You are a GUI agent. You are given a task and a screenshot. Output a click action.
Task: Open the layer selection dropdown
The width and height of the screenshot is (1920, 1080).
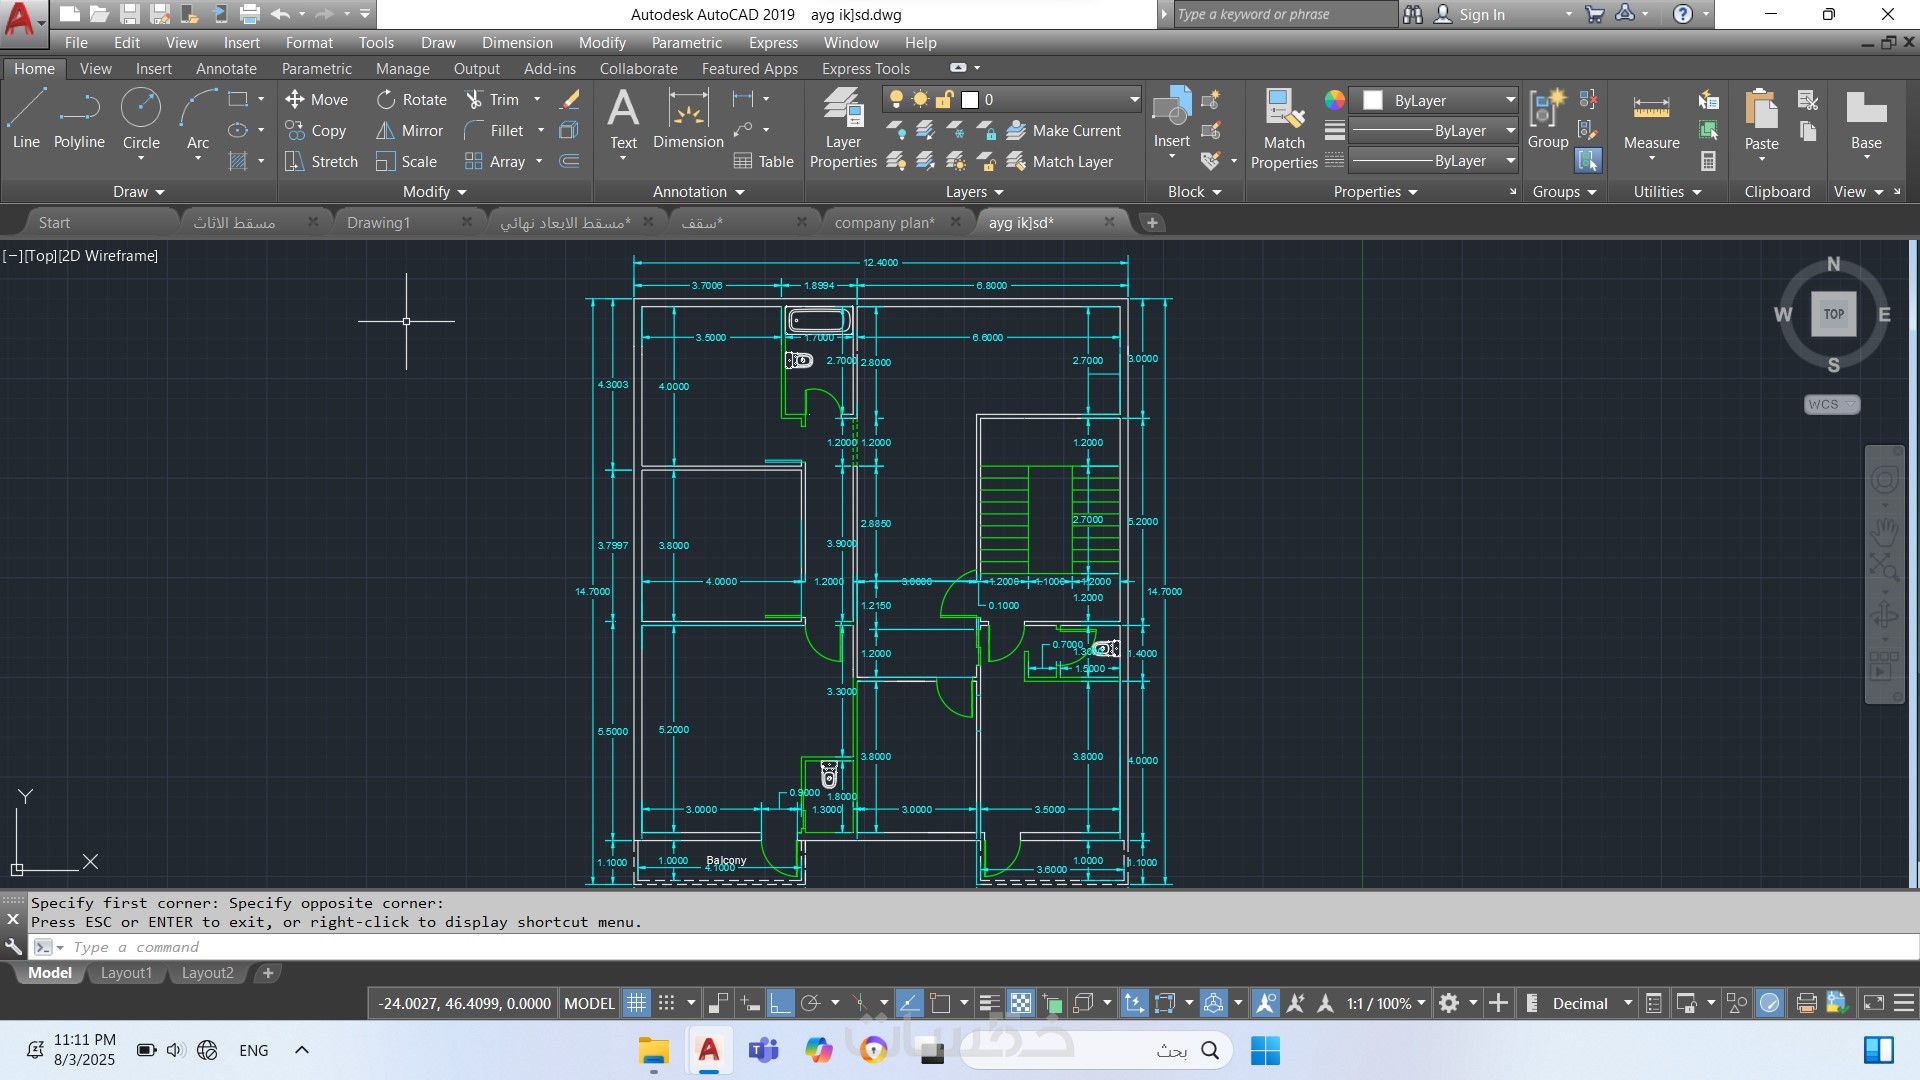tap(1134, 99)
